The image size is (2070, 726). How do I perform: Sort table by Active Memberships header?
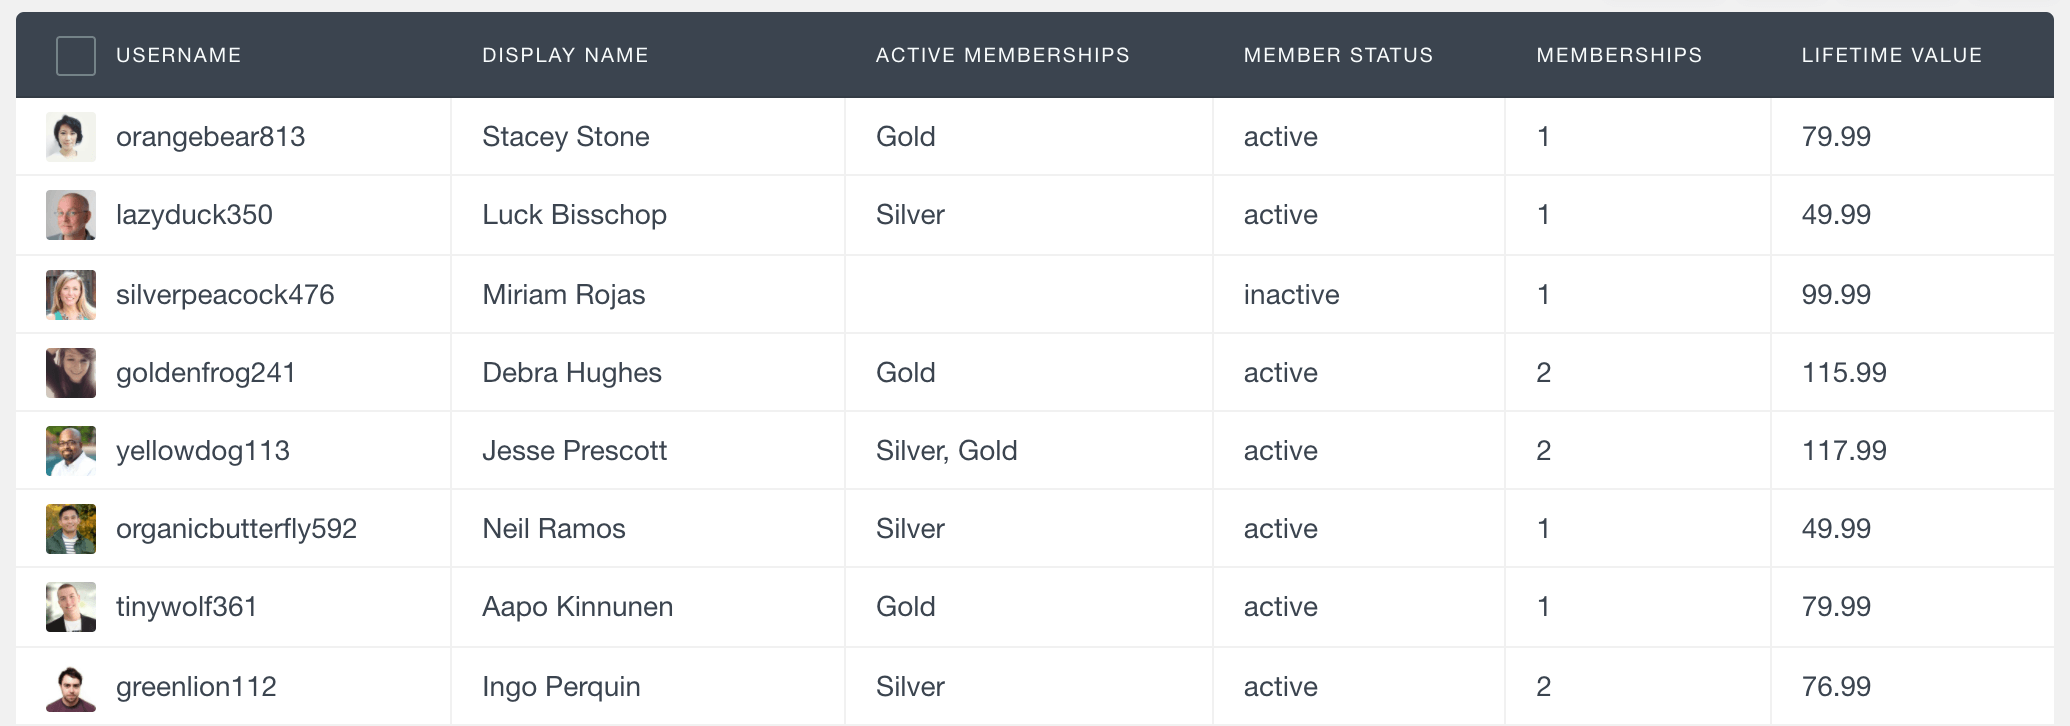point(1003,56)
